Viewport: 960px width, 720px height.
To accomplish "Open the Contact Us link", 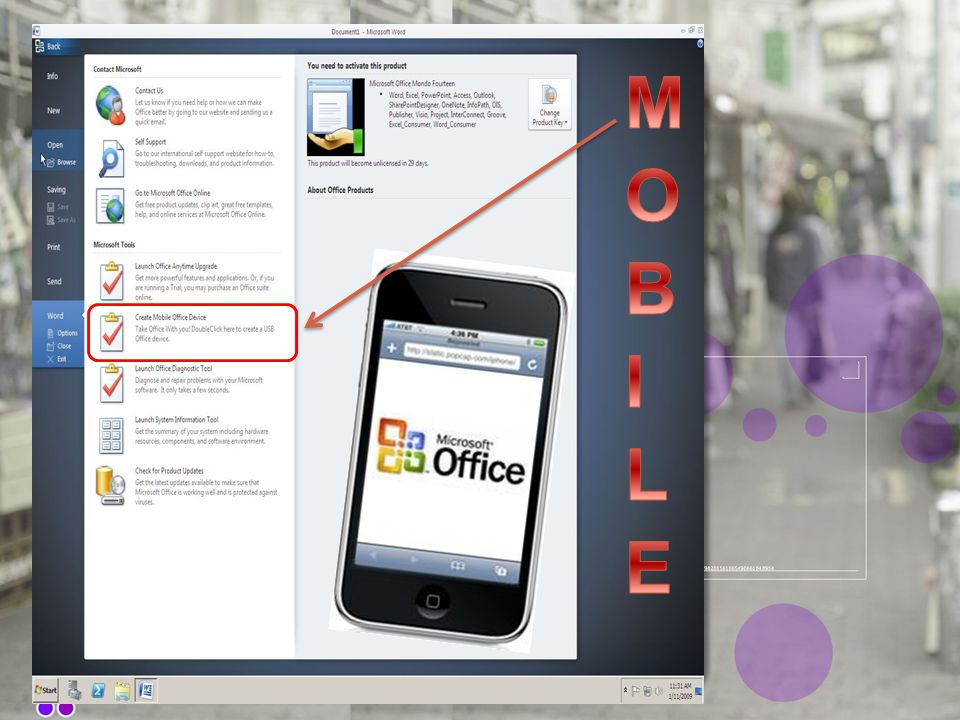I will point(149,91).
